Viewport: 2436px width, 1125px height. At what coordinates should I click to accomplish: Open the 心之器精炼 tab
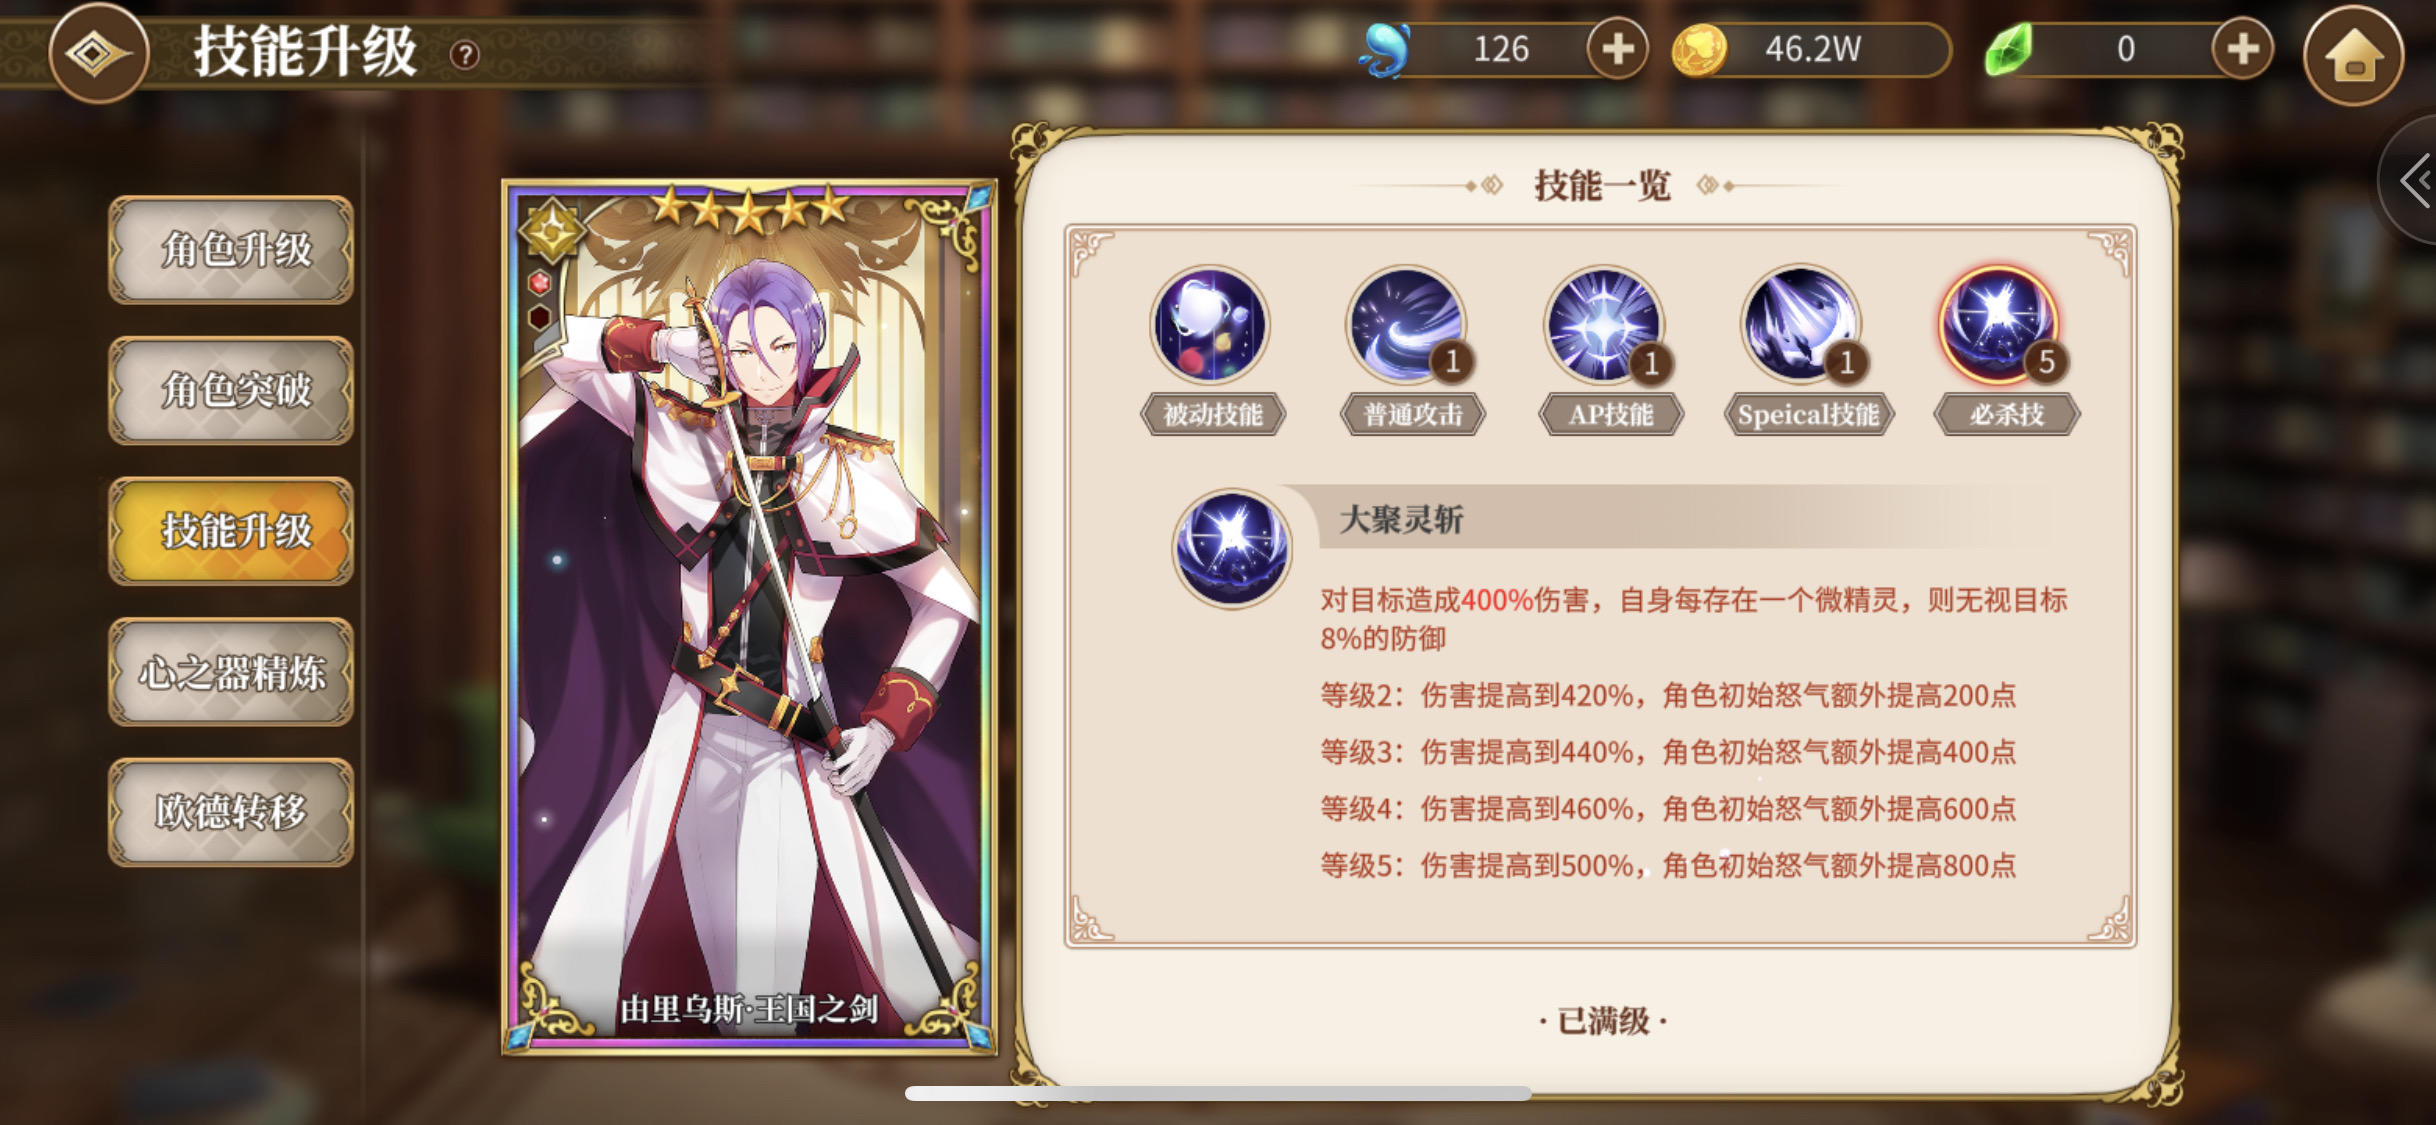[231, 672]
